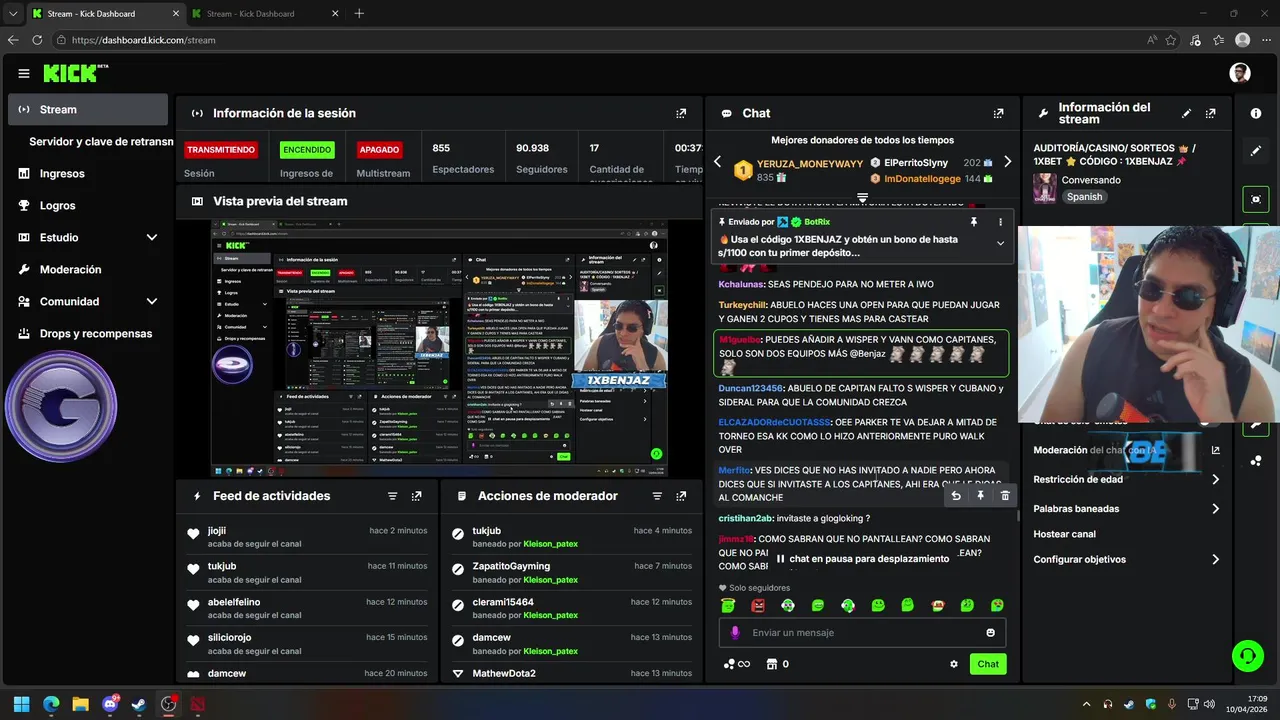Image resolution: width=1280 pixels, height=720 pixels.
Task: Click the stream preview icon in right sidebar
Action: coord(1256,199)
